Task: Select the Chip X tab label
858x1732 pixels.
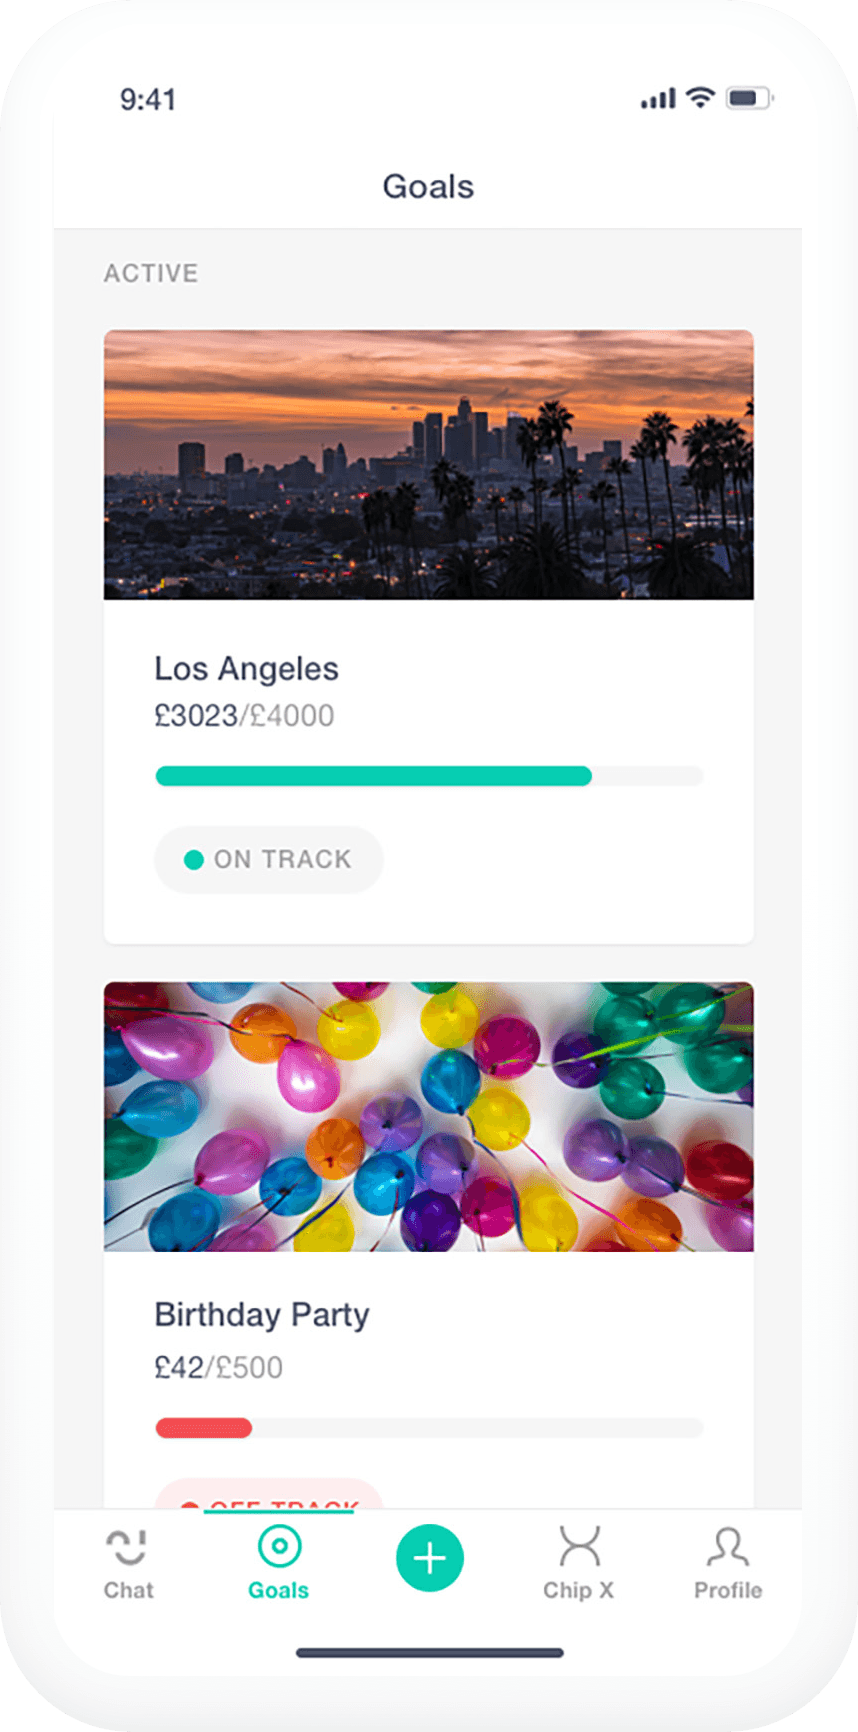Action: point(578,1590)
